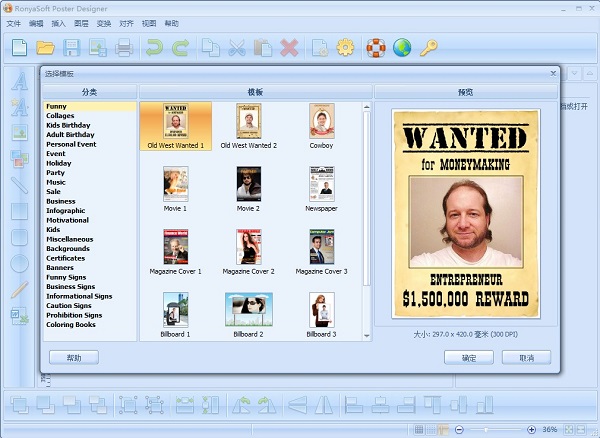This screenshot has width=600, height=438.
Task: Pick the Cowboy template thumbnail
Action: pyautogui.click(x=321, y=124)
